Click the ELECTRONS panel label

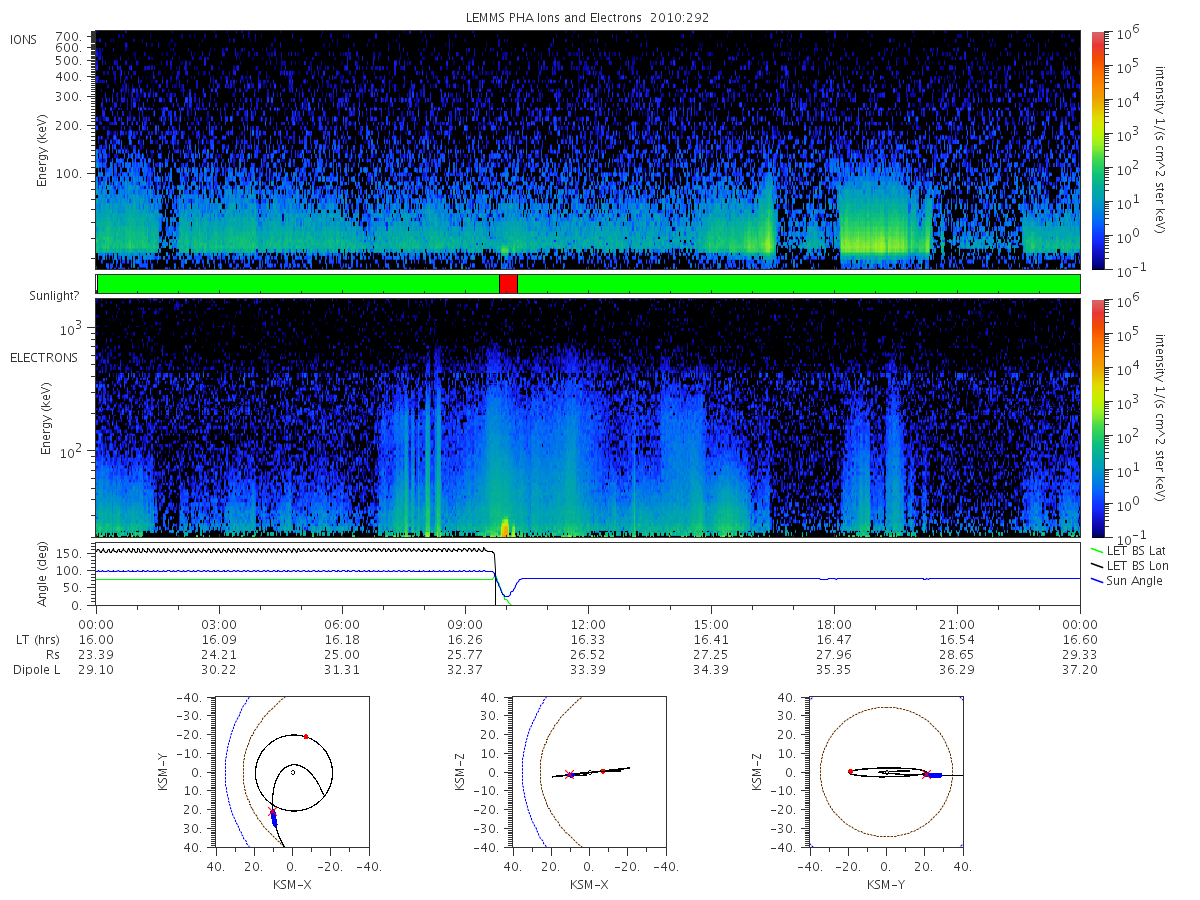(x=43, y=358)
